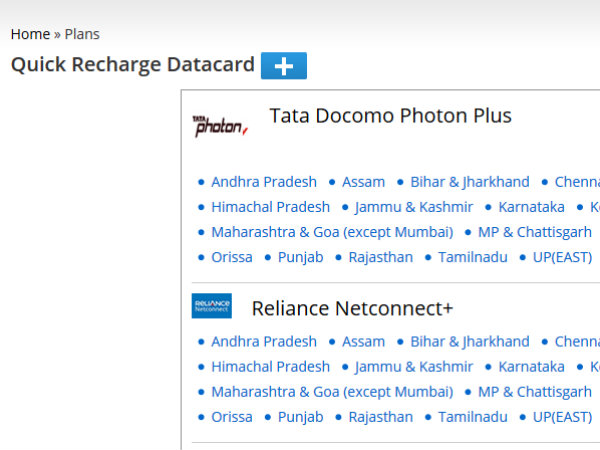Open Maharashtra & Goa under Tata Docomo

(x=332, y=232)
